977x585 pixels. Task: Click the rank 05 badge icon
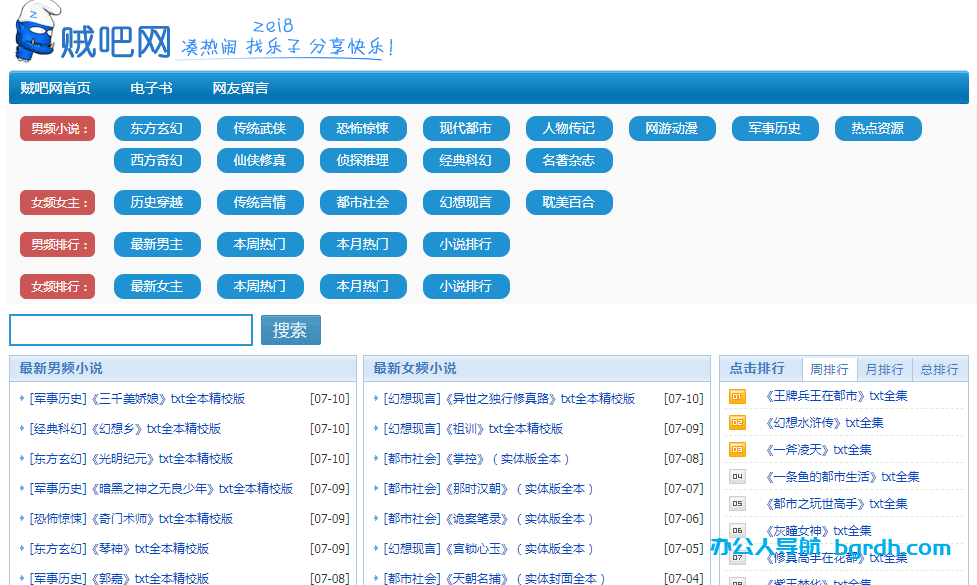click(x=737, y=504)
